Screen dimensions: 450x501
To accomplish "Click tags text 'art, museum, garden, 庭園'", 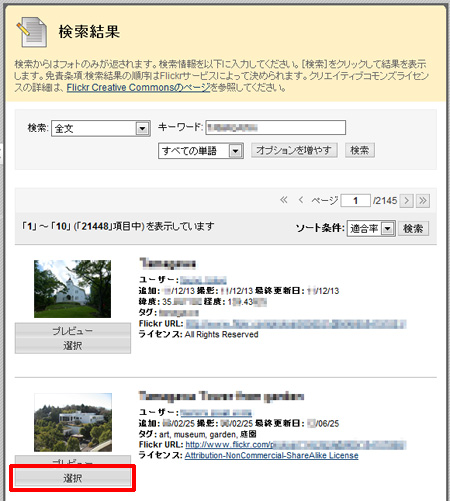I will (x=208, y=434).
